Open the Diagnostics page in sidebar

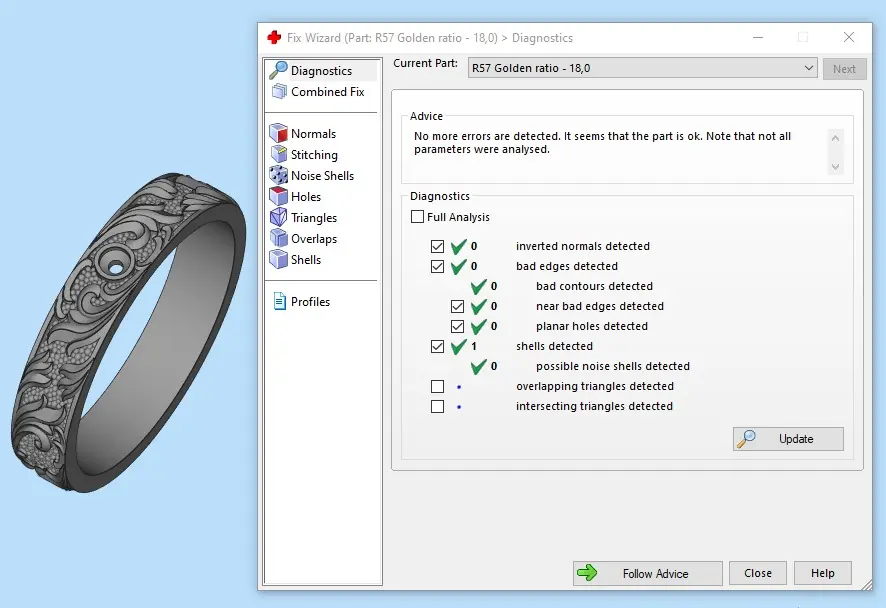click(x=322, y=71)
